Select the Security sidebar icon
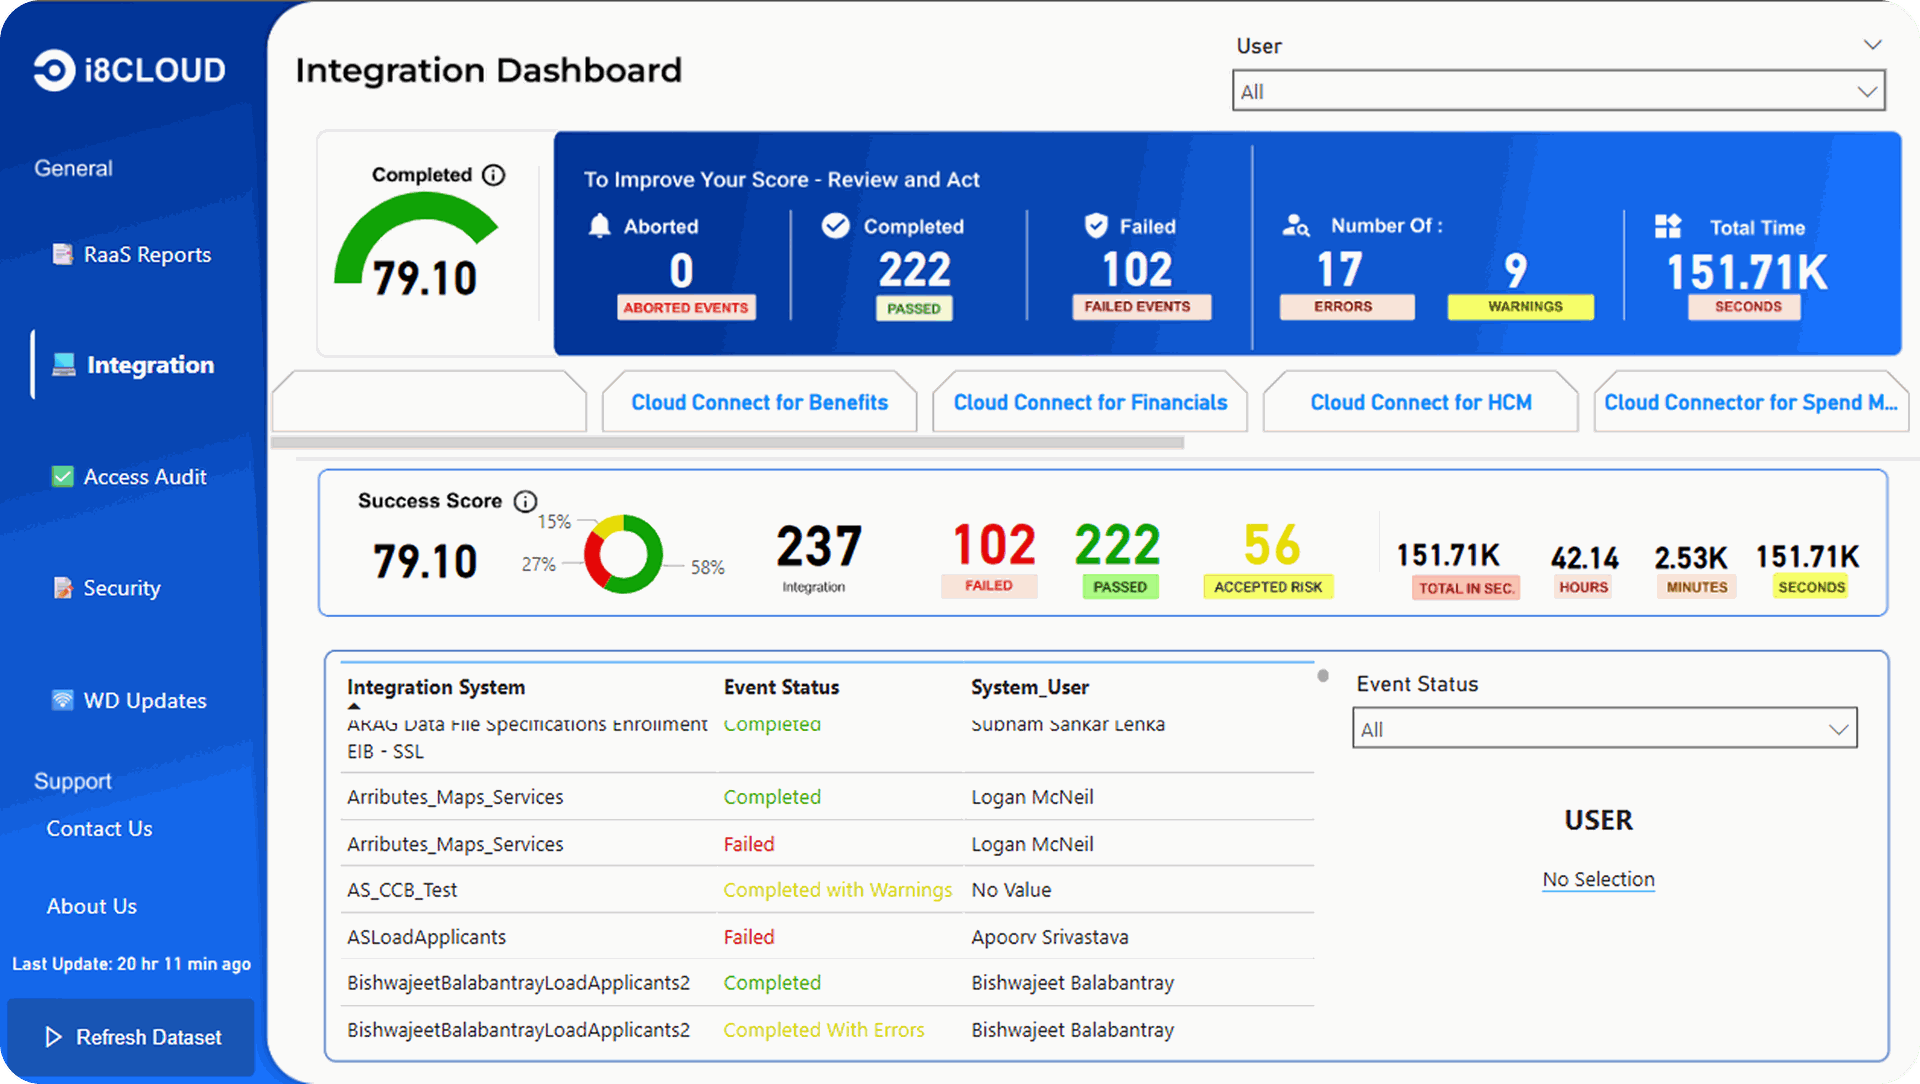The height and width of the screenshot is (1084, 1920). click(63, 588)
